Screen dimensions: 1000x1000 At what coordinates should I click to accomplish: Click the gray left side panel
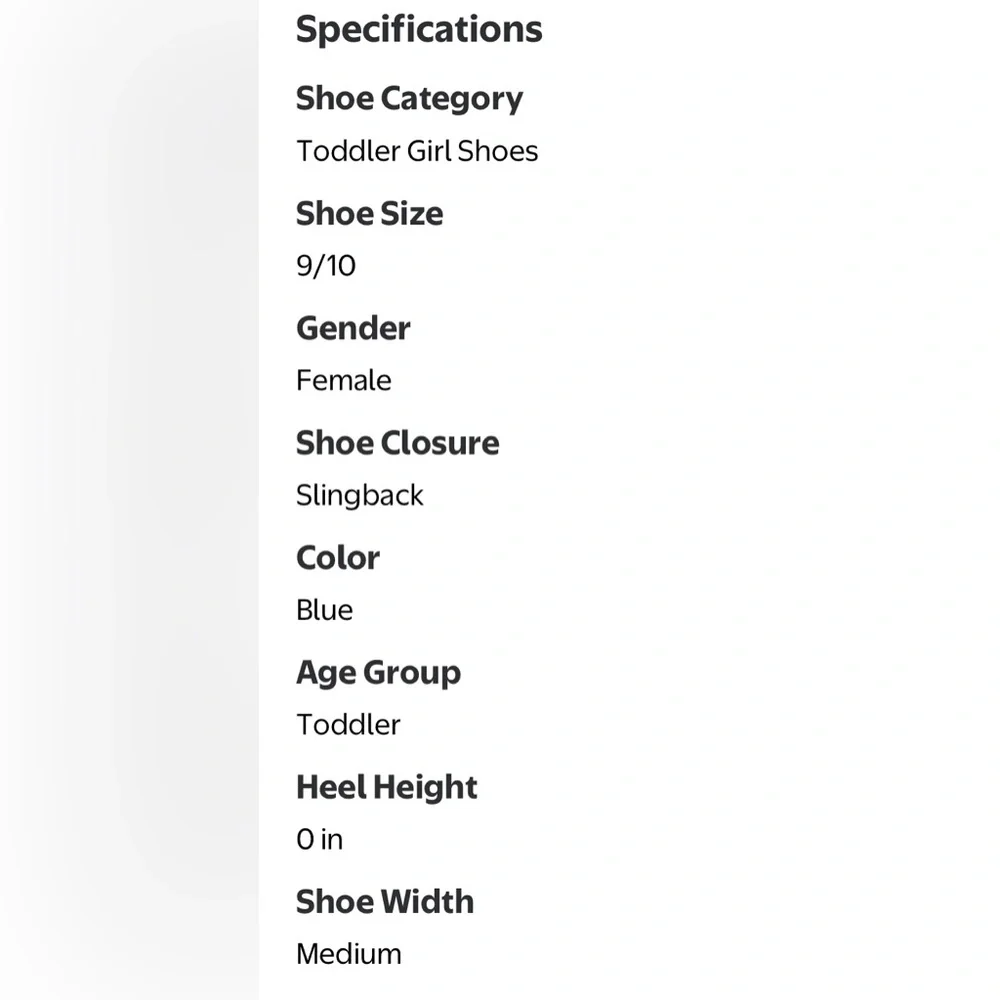tap(129, 500)
